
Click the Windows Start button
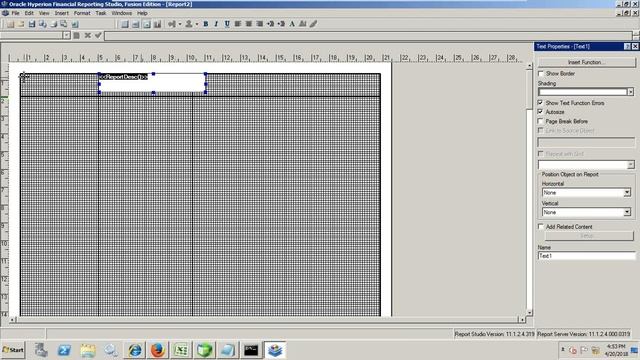coord(13,350)
